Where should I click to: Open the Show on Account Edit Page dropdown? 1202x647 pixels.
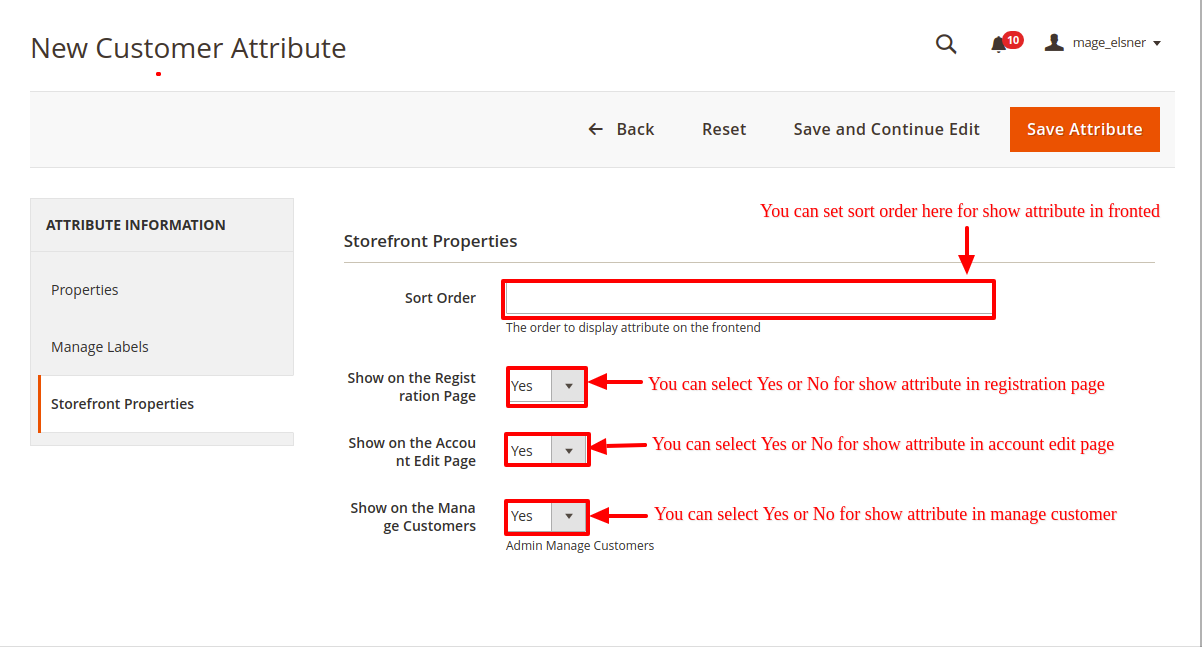point(547,451)
